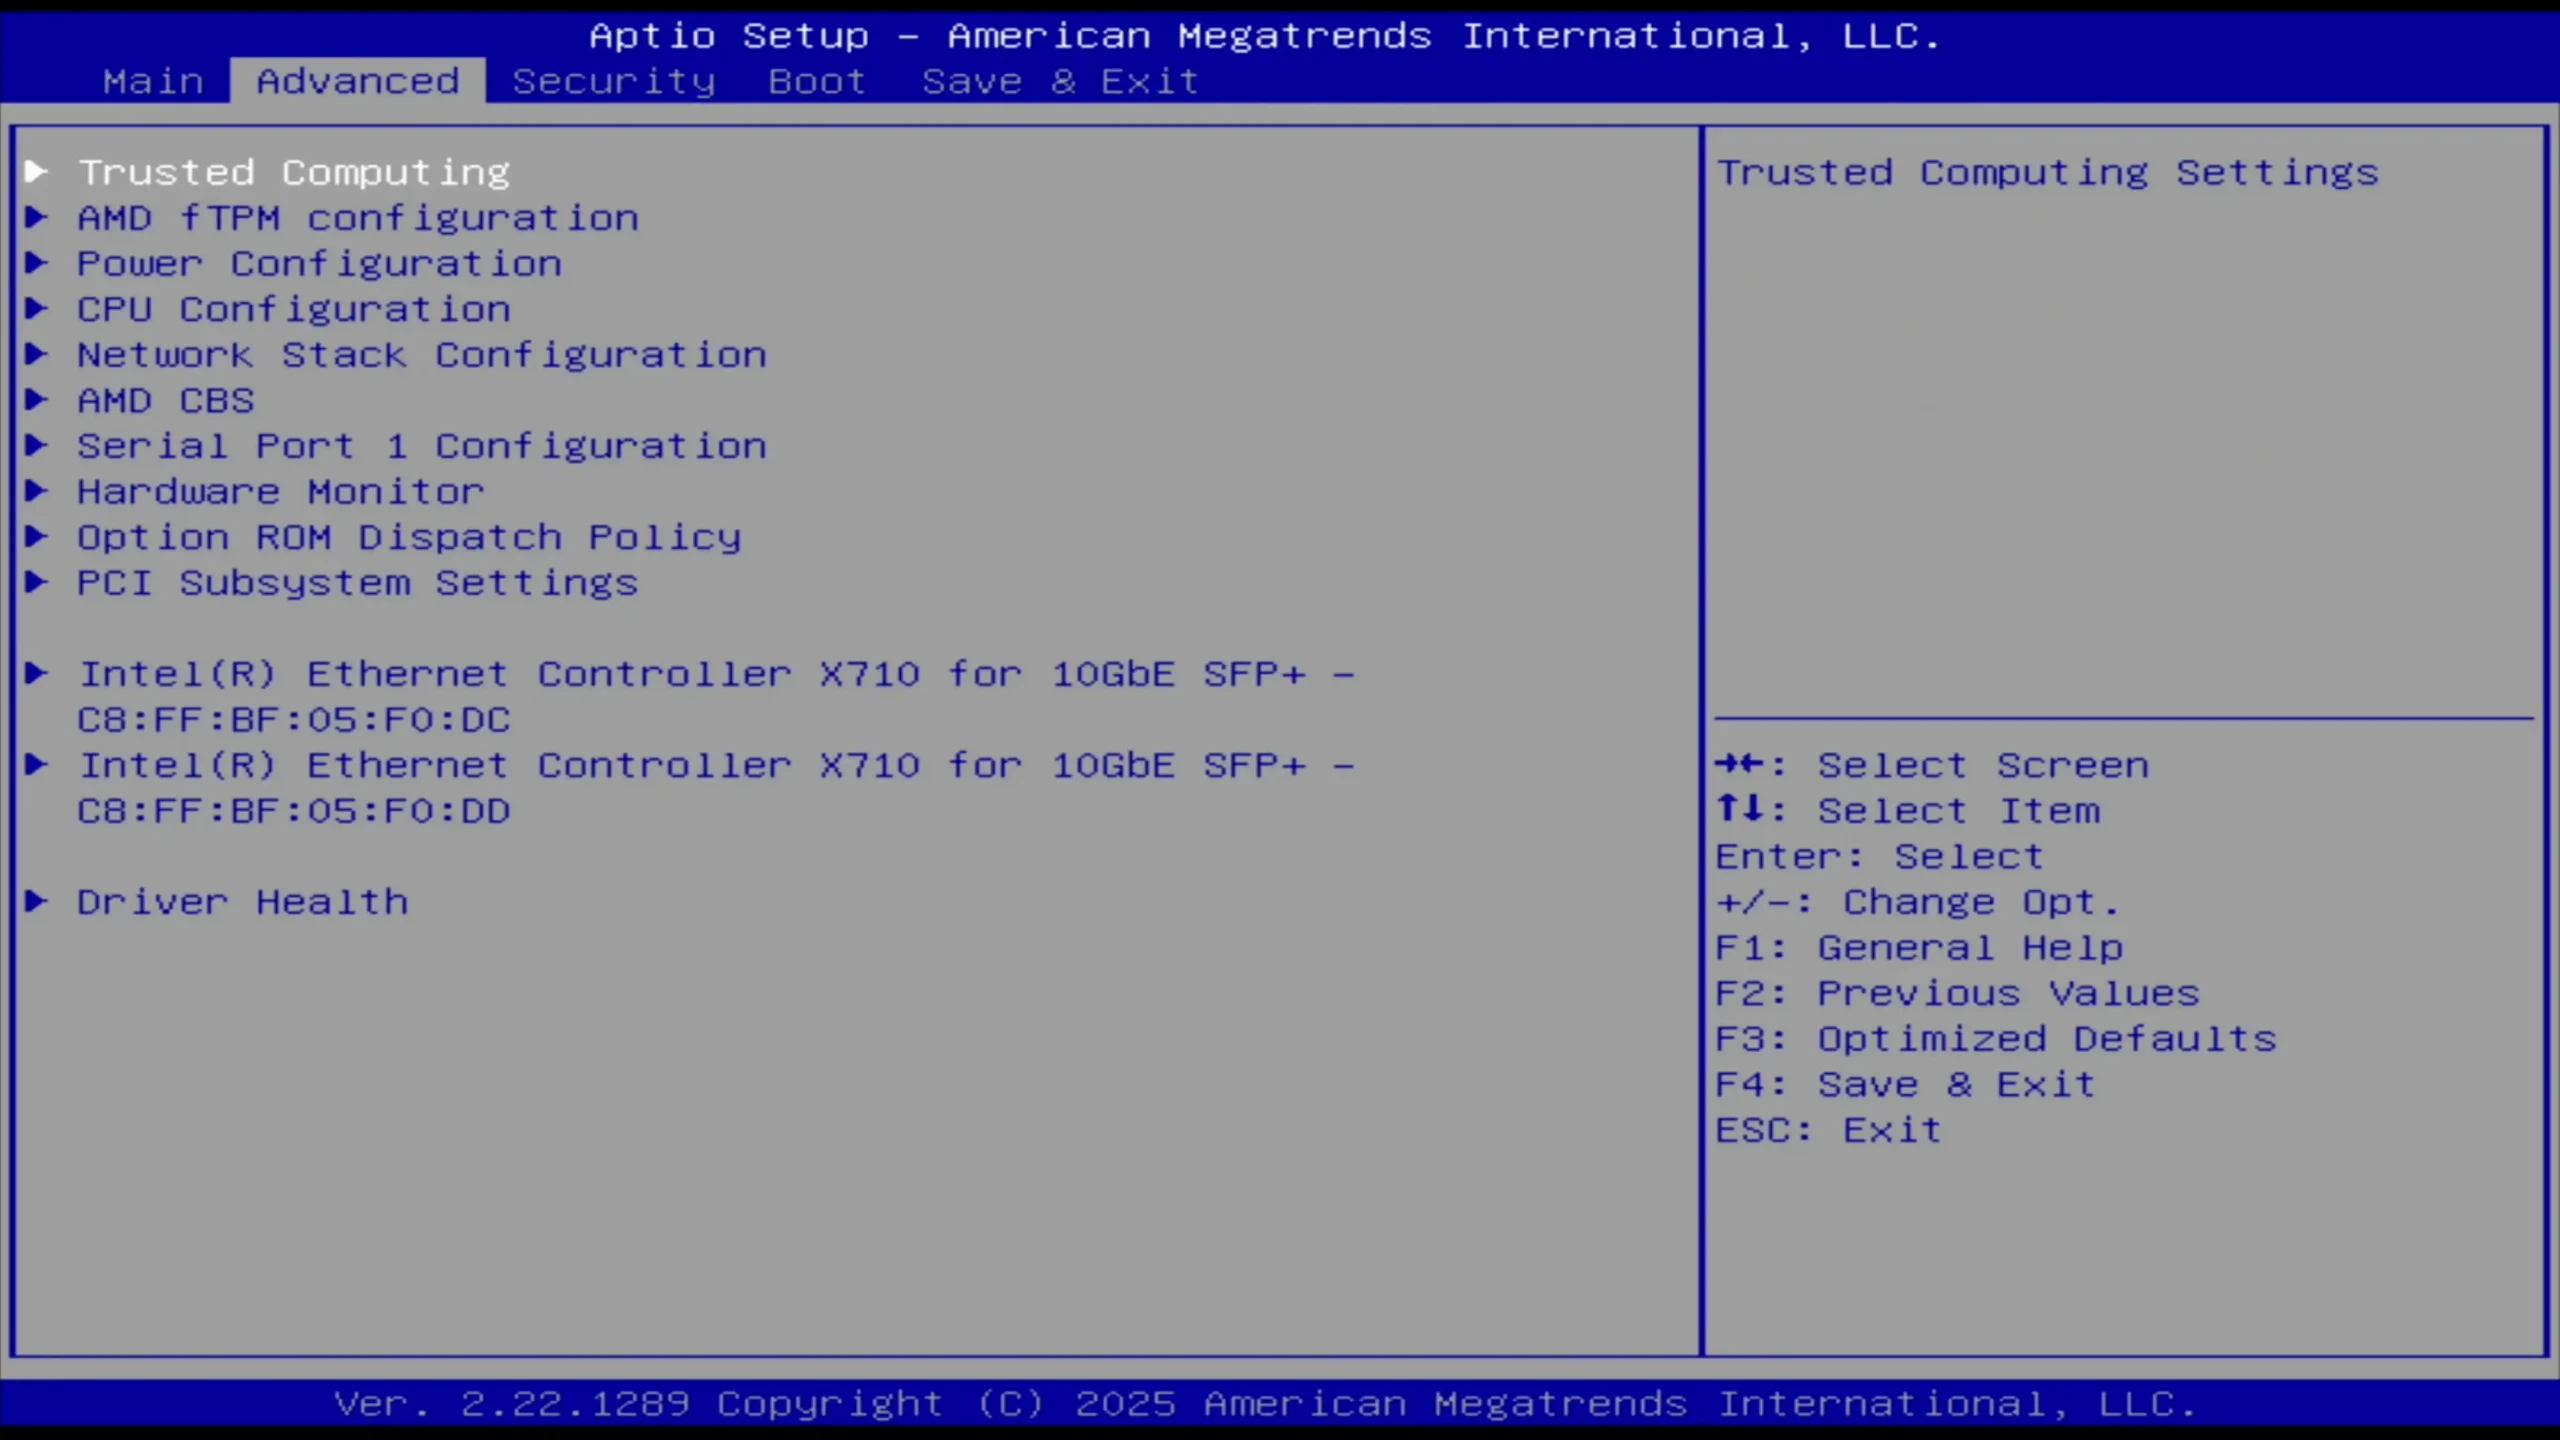Click the Trusted Computing Settings help text
This screenshot has width=2560, height=1440.
click(2047, 173)
